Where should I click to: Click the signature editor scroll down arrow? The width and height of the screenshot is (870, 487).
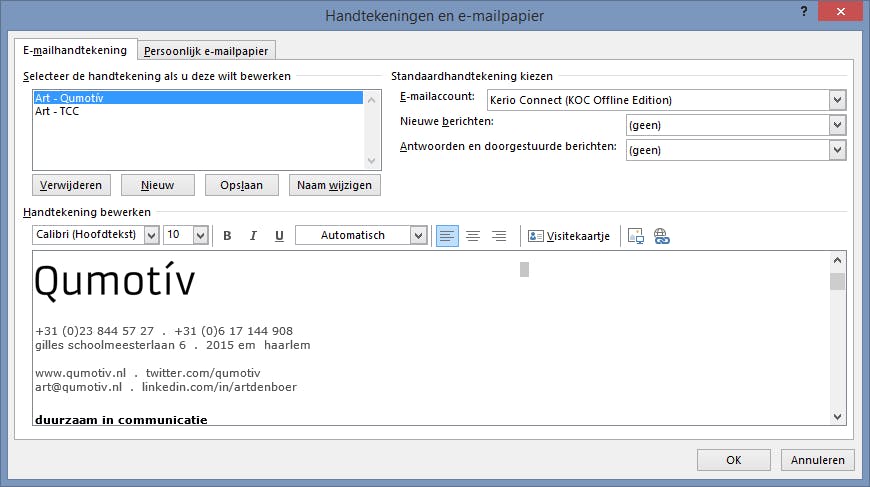tap(837, 417)
